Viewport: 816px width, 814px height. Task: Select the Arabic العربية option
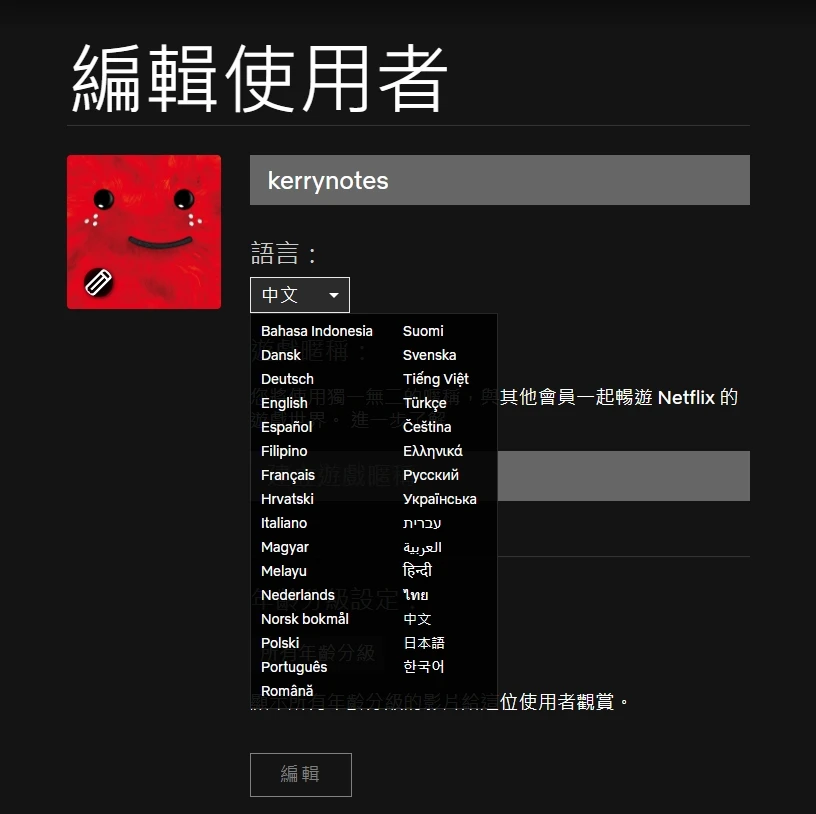[x=422, y=547]
